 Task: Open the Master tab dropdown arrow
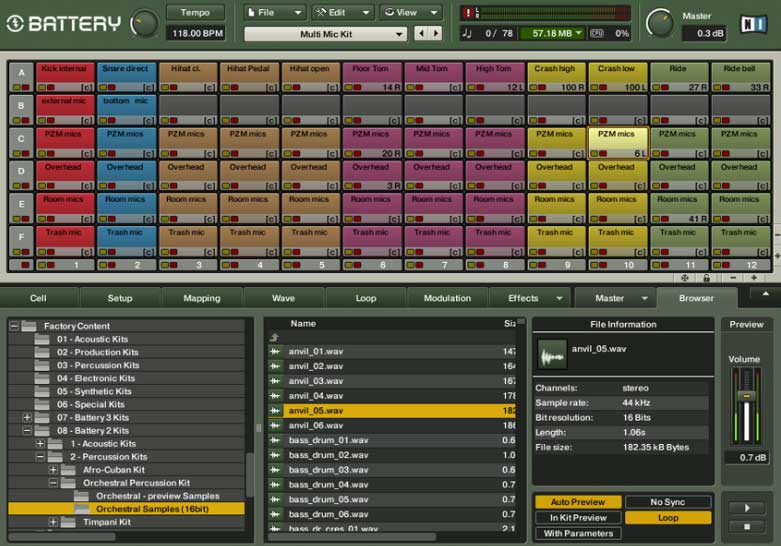pos(645,298)
